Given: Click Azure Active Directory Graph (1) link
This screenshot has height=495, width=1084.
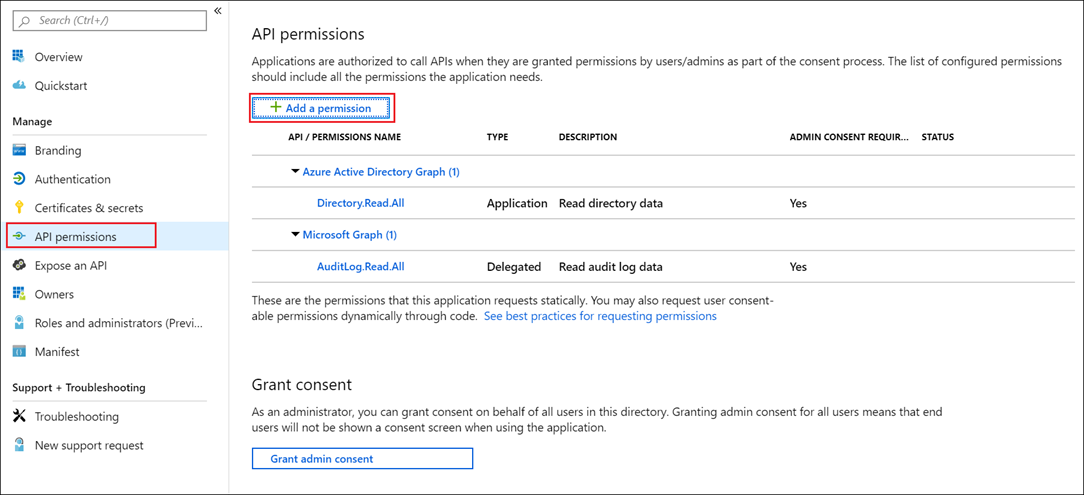Looking at the screenshot, I should click(381, 172).
